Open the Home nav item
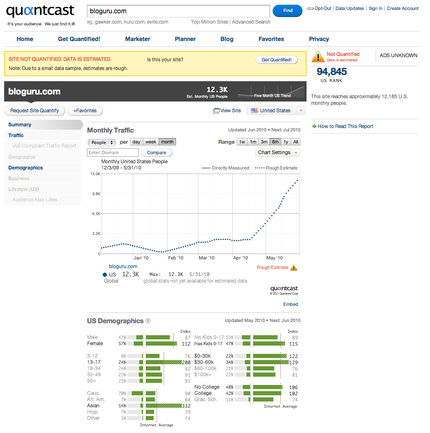430x433 pixels. point(25,39)
